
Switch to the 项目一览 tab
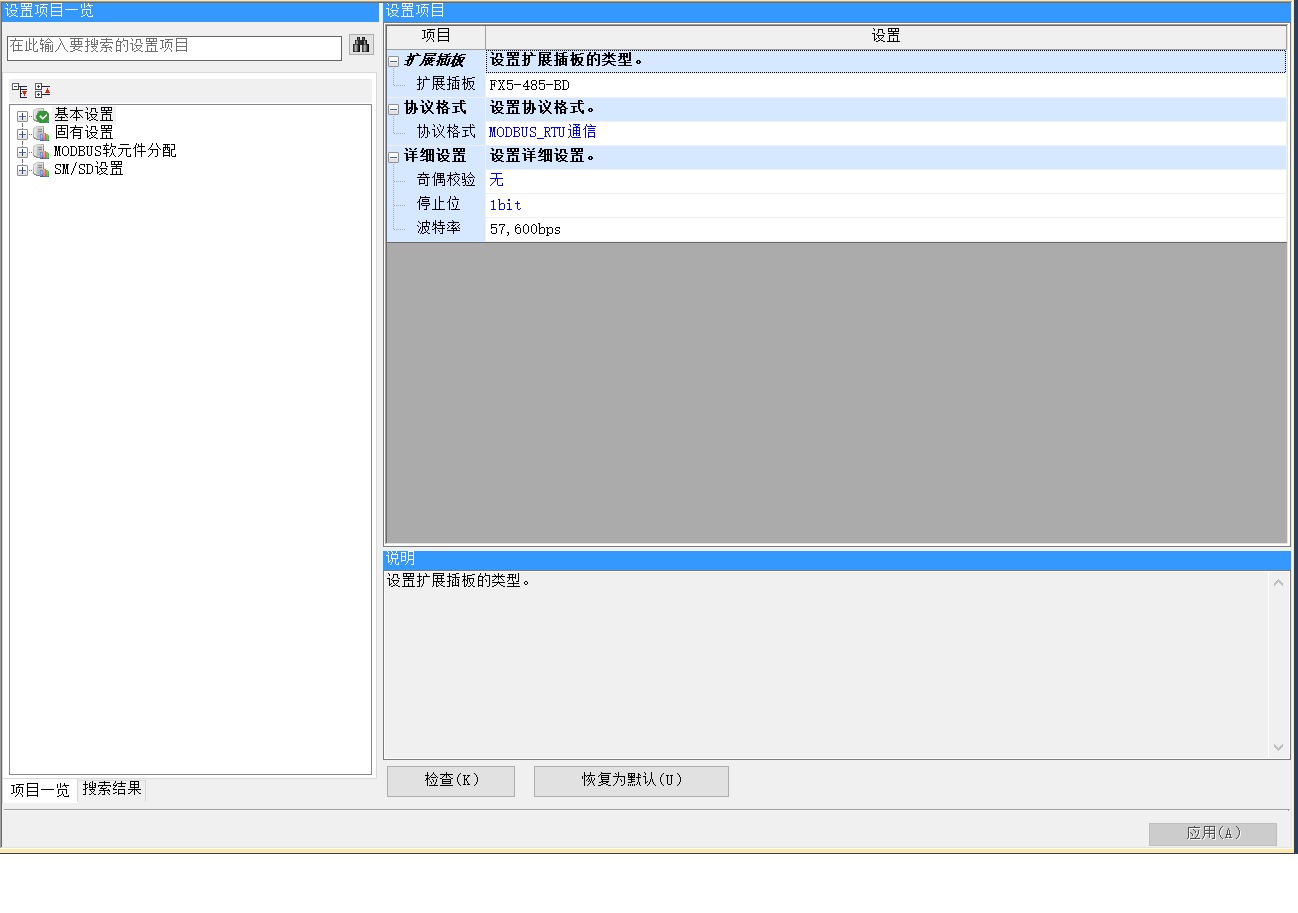coord(40,790)
